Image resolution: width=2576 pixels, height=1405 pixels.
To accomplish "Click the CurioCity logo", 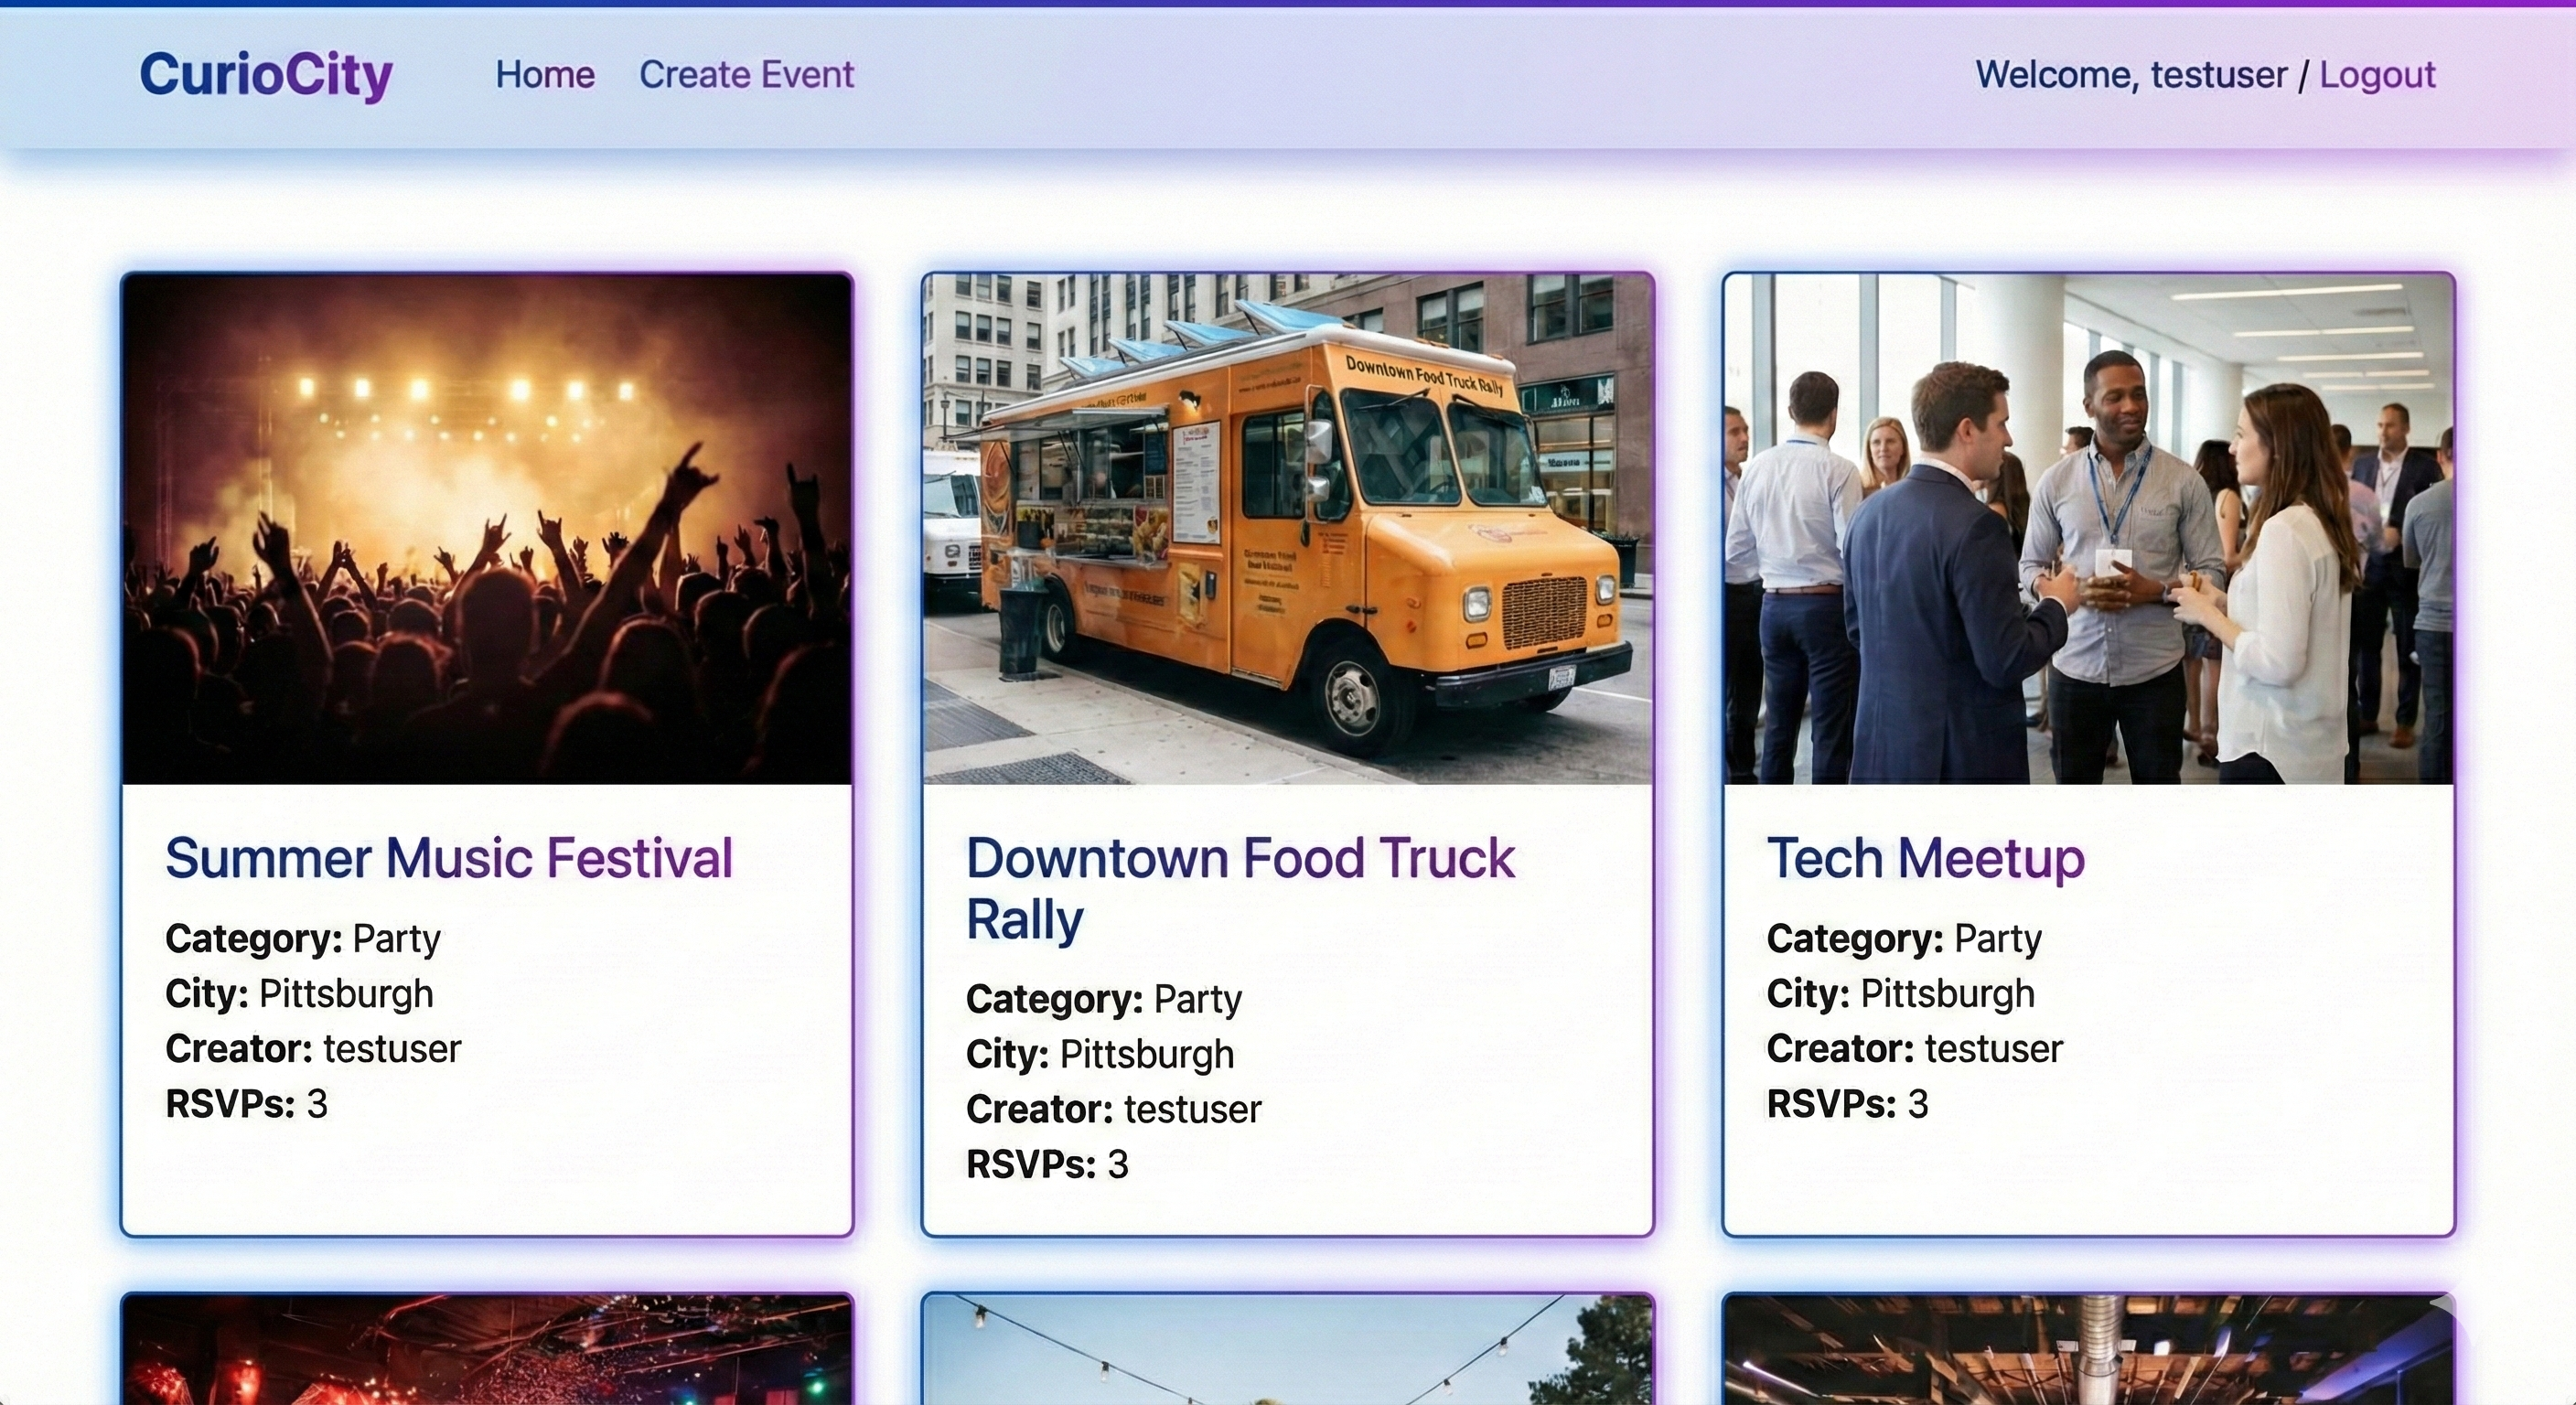I will (x=266, y=75).
